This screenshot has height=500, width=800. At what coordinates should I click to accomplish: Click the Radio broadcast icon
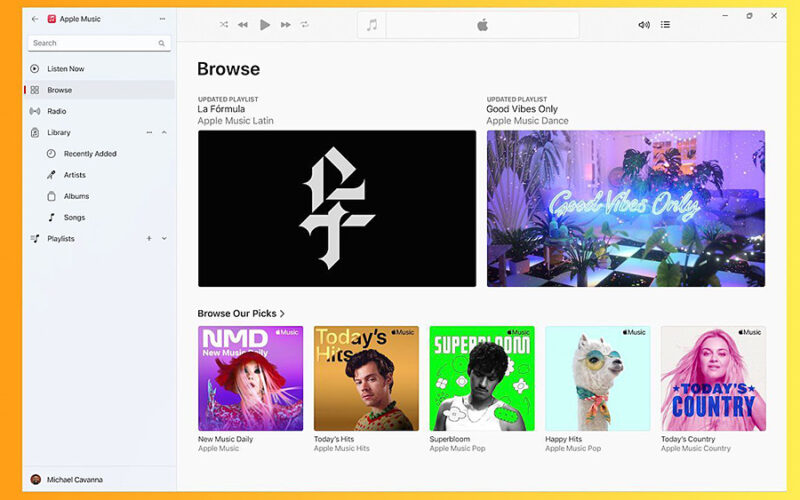(35, 111)
